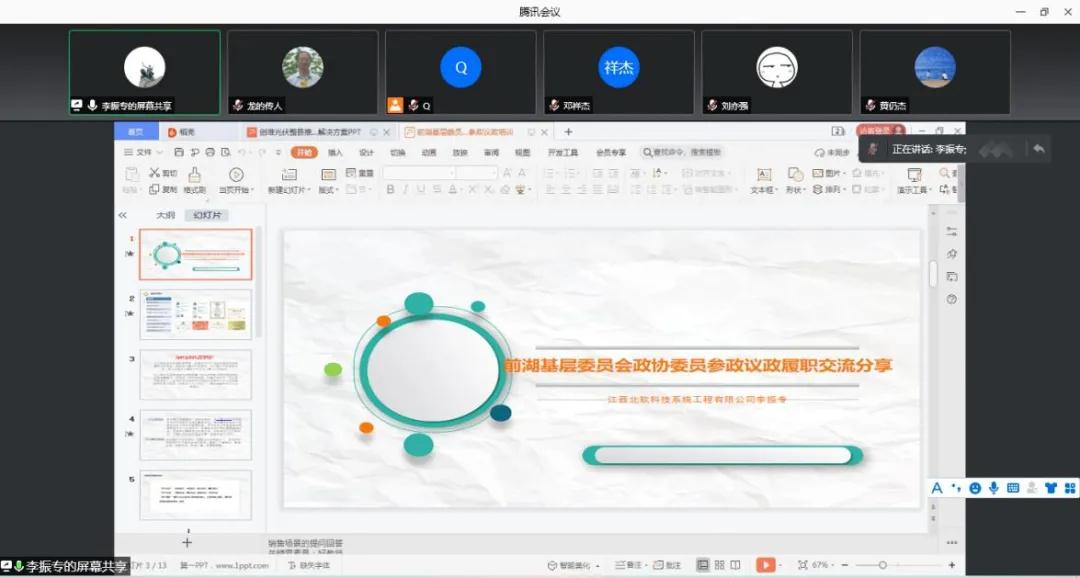Click the Print icon in quick access toolbar
Image resolution: width=1080 pixels, height=578 pixels.
click(210, 152)
